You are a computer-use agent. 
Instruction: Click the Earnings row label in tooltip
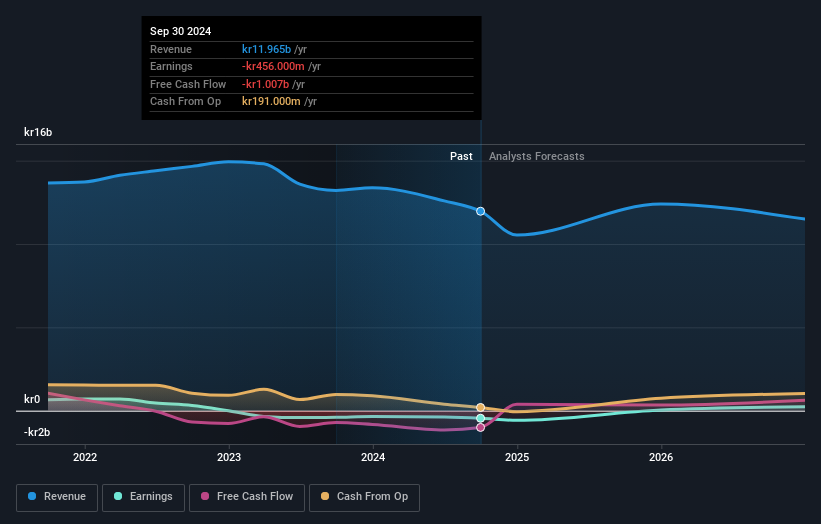[171, 66]
